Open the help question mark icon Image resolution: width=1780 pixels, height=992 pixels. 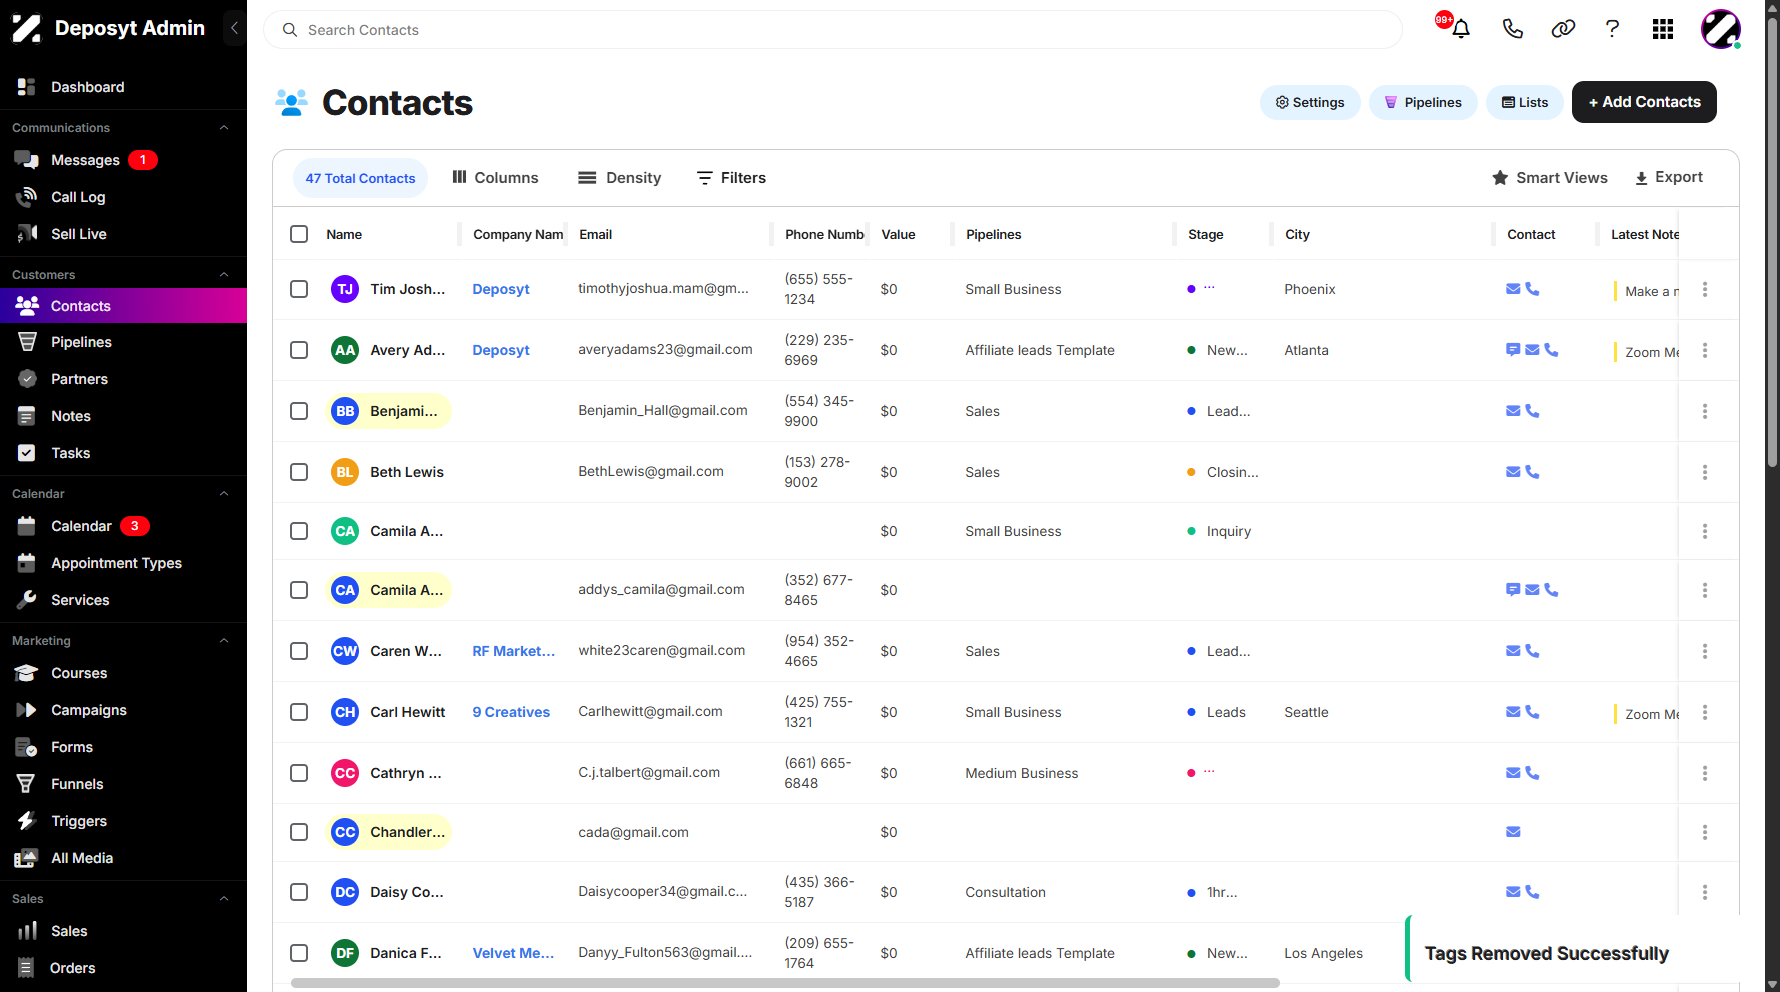pos(1612,29)
